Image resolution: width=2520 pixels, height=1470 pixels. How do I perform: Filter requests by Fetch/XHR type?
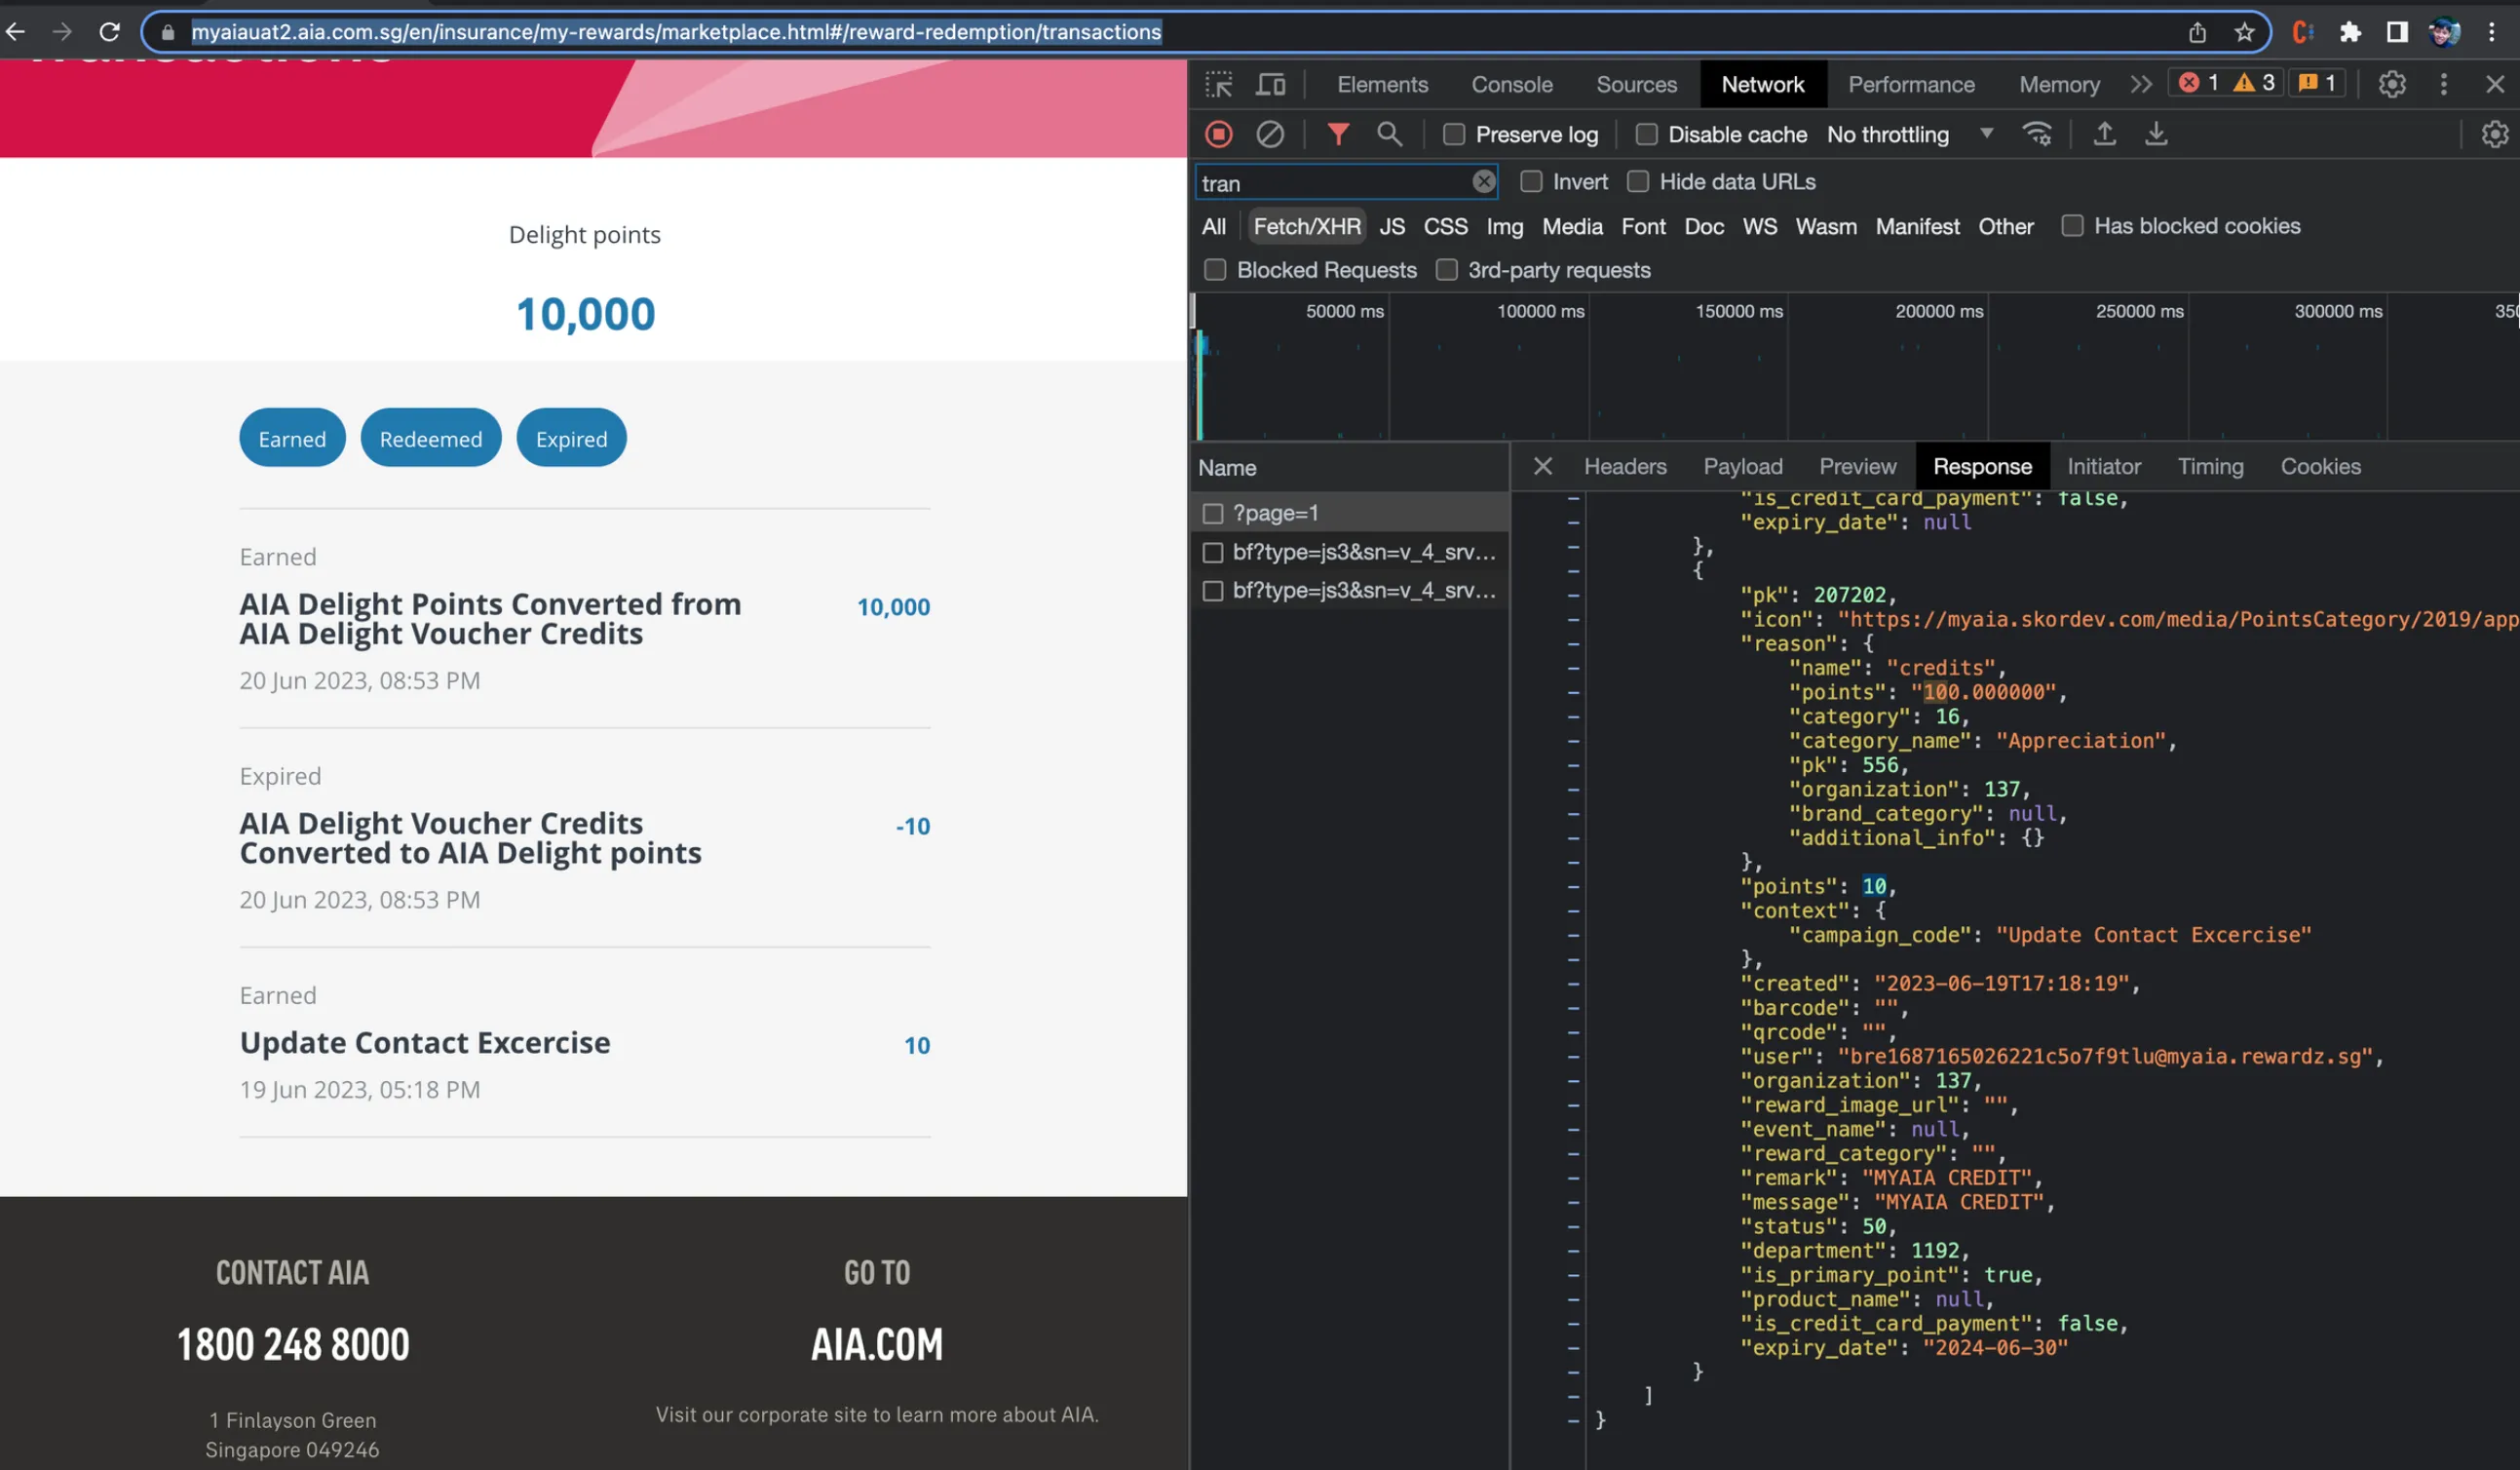1307,227
